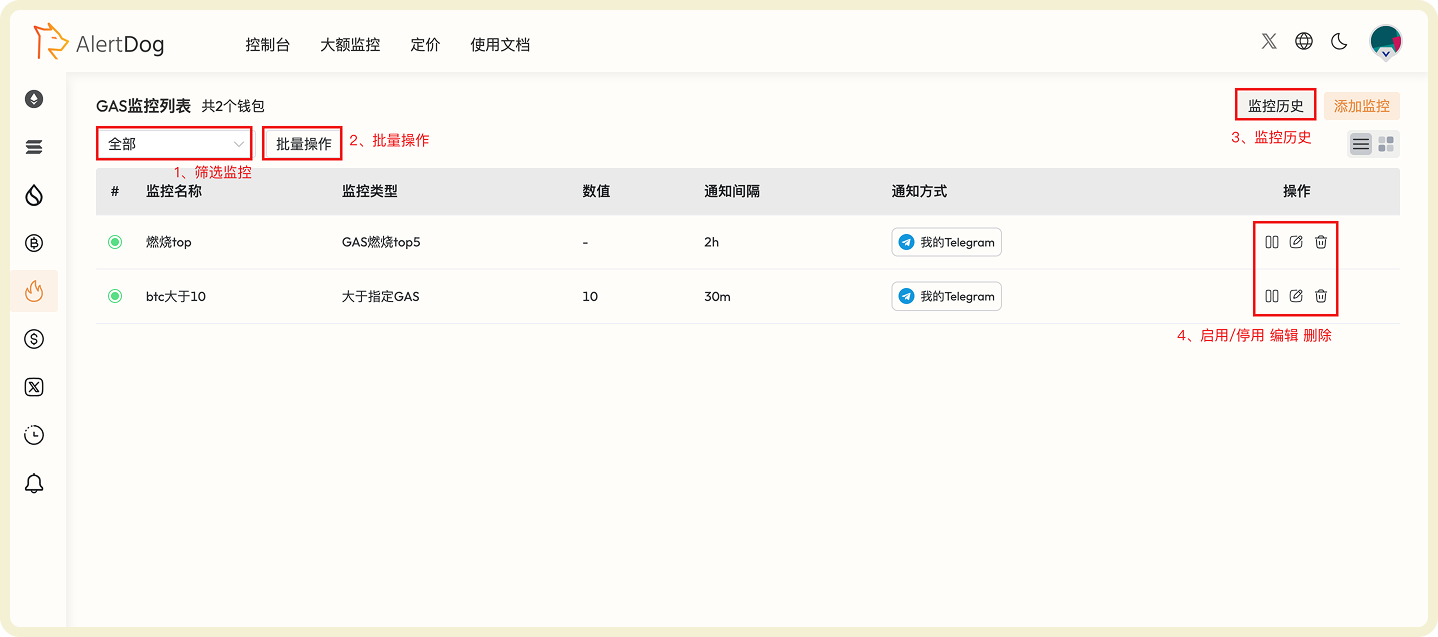Click the 添加监控 button
This screenshot has width=1438, height=637.
coord(1361,105)
